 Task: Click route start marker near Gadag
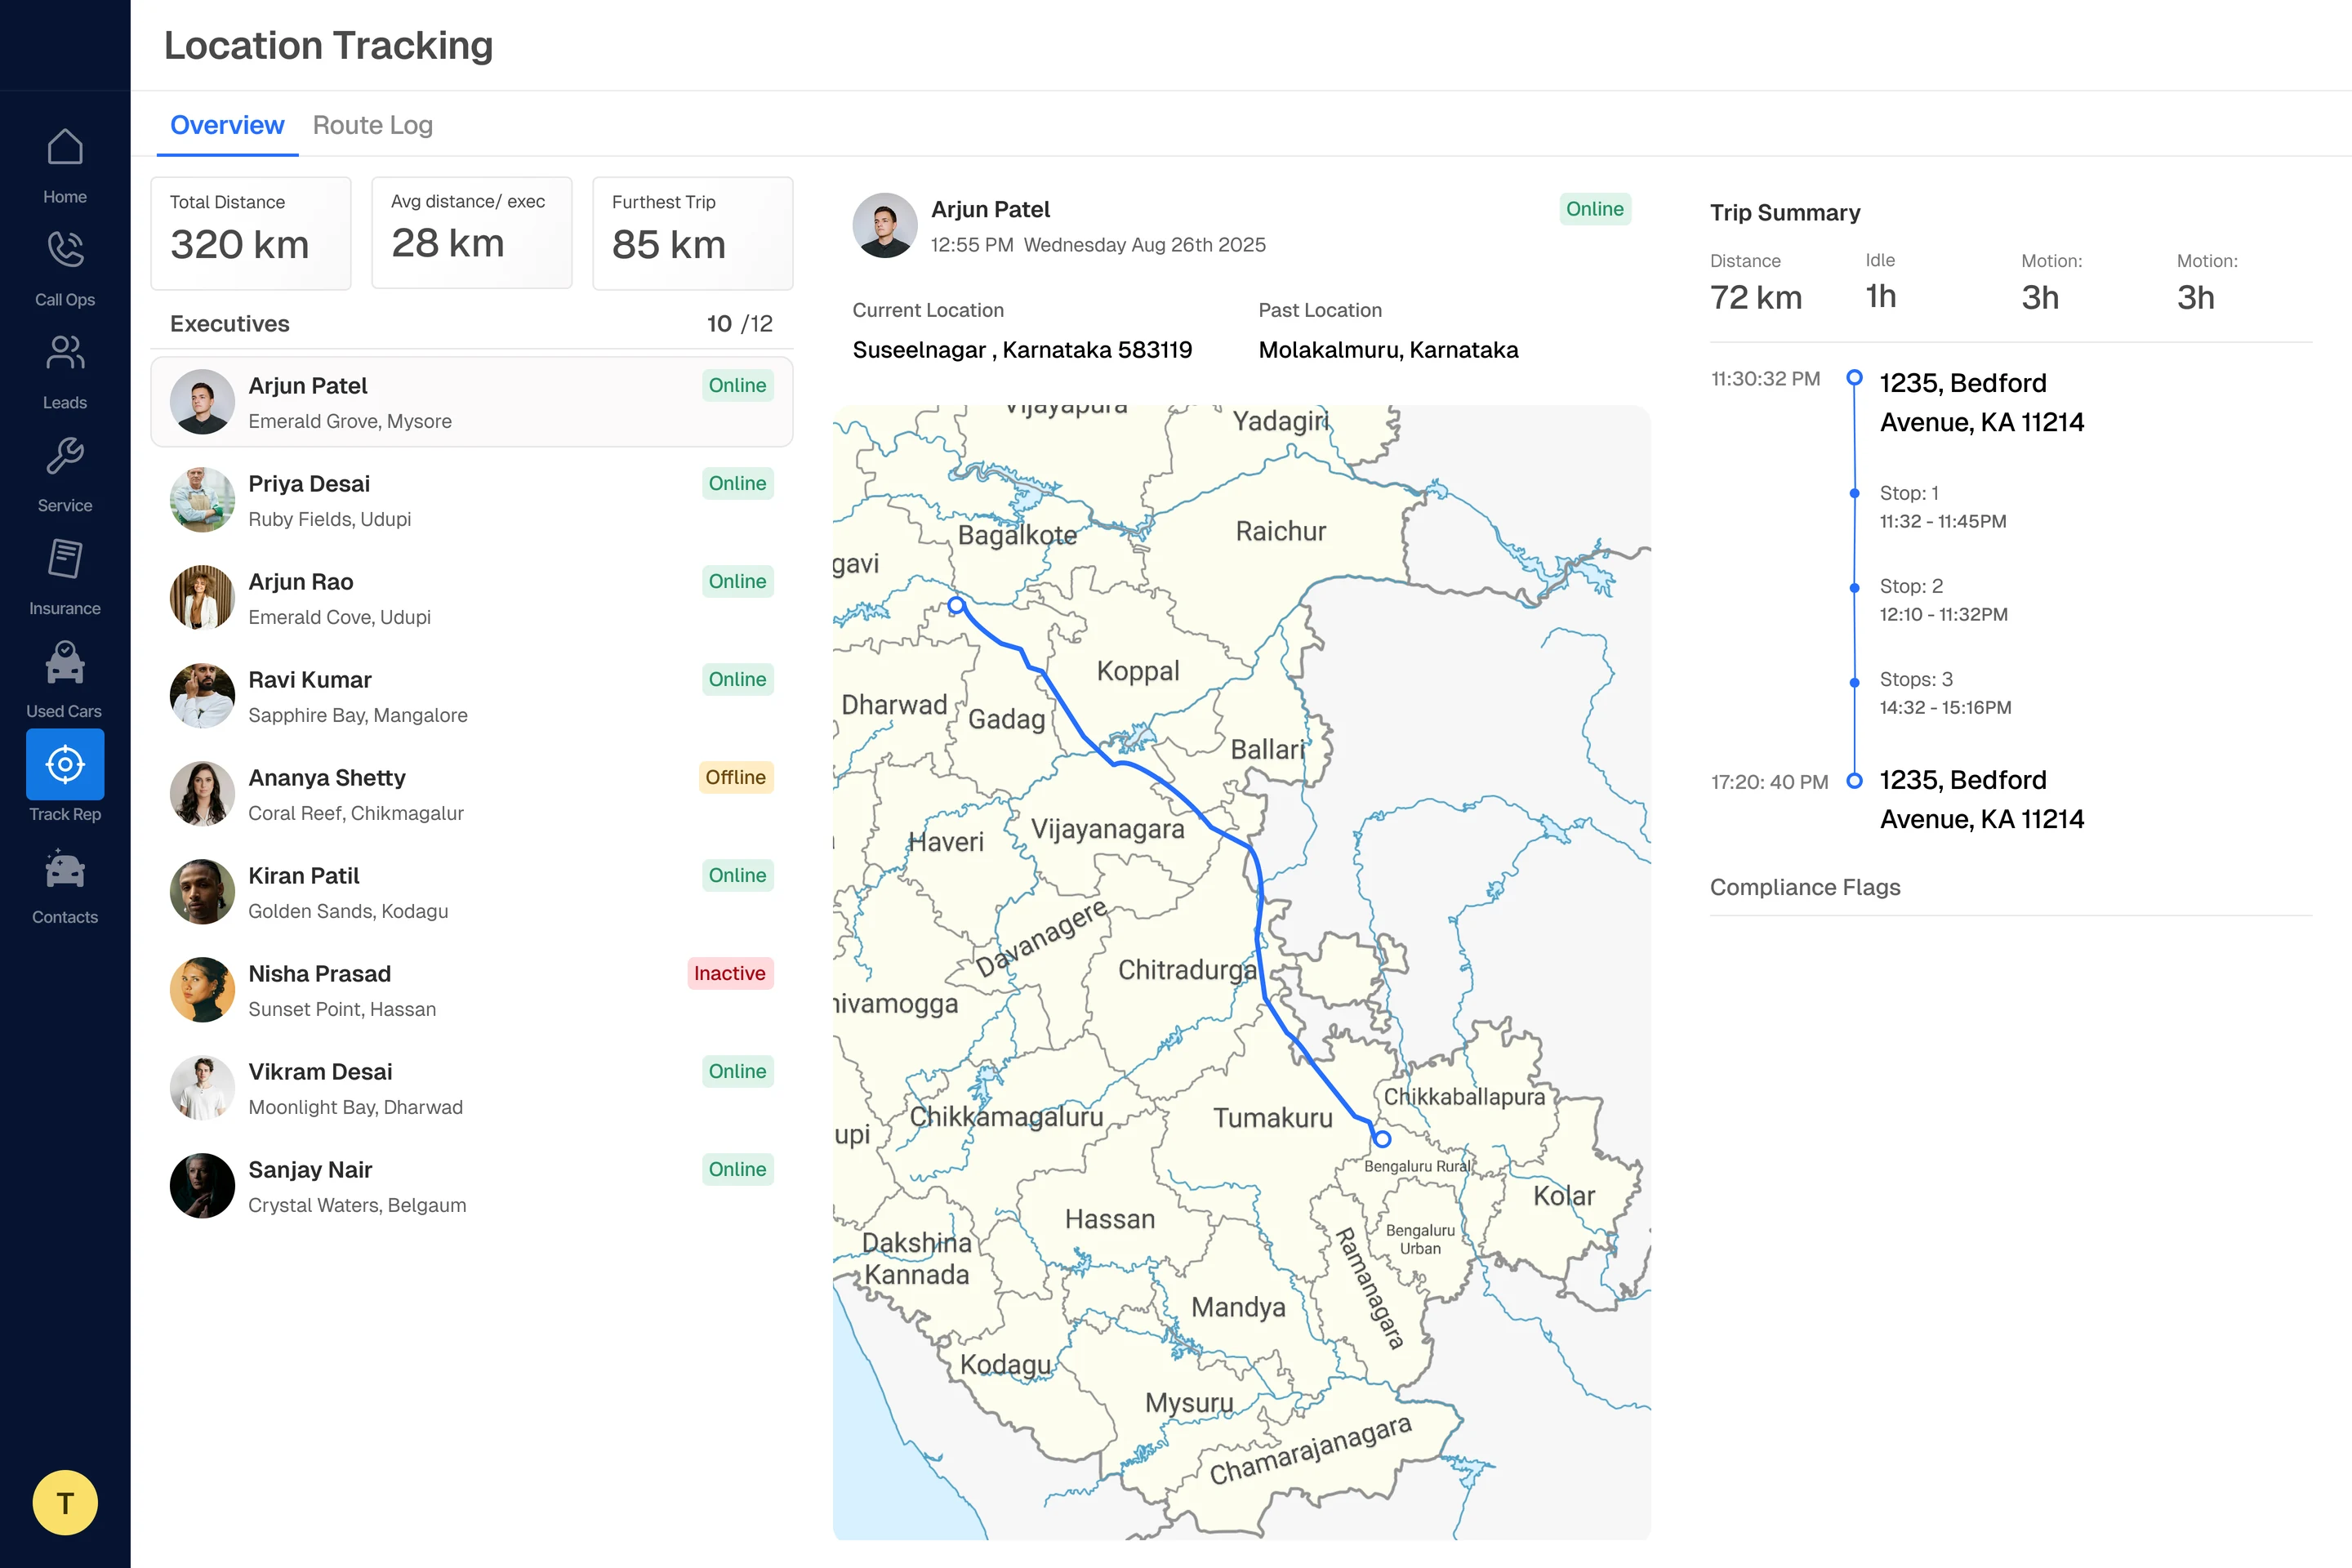pos(956,605)
